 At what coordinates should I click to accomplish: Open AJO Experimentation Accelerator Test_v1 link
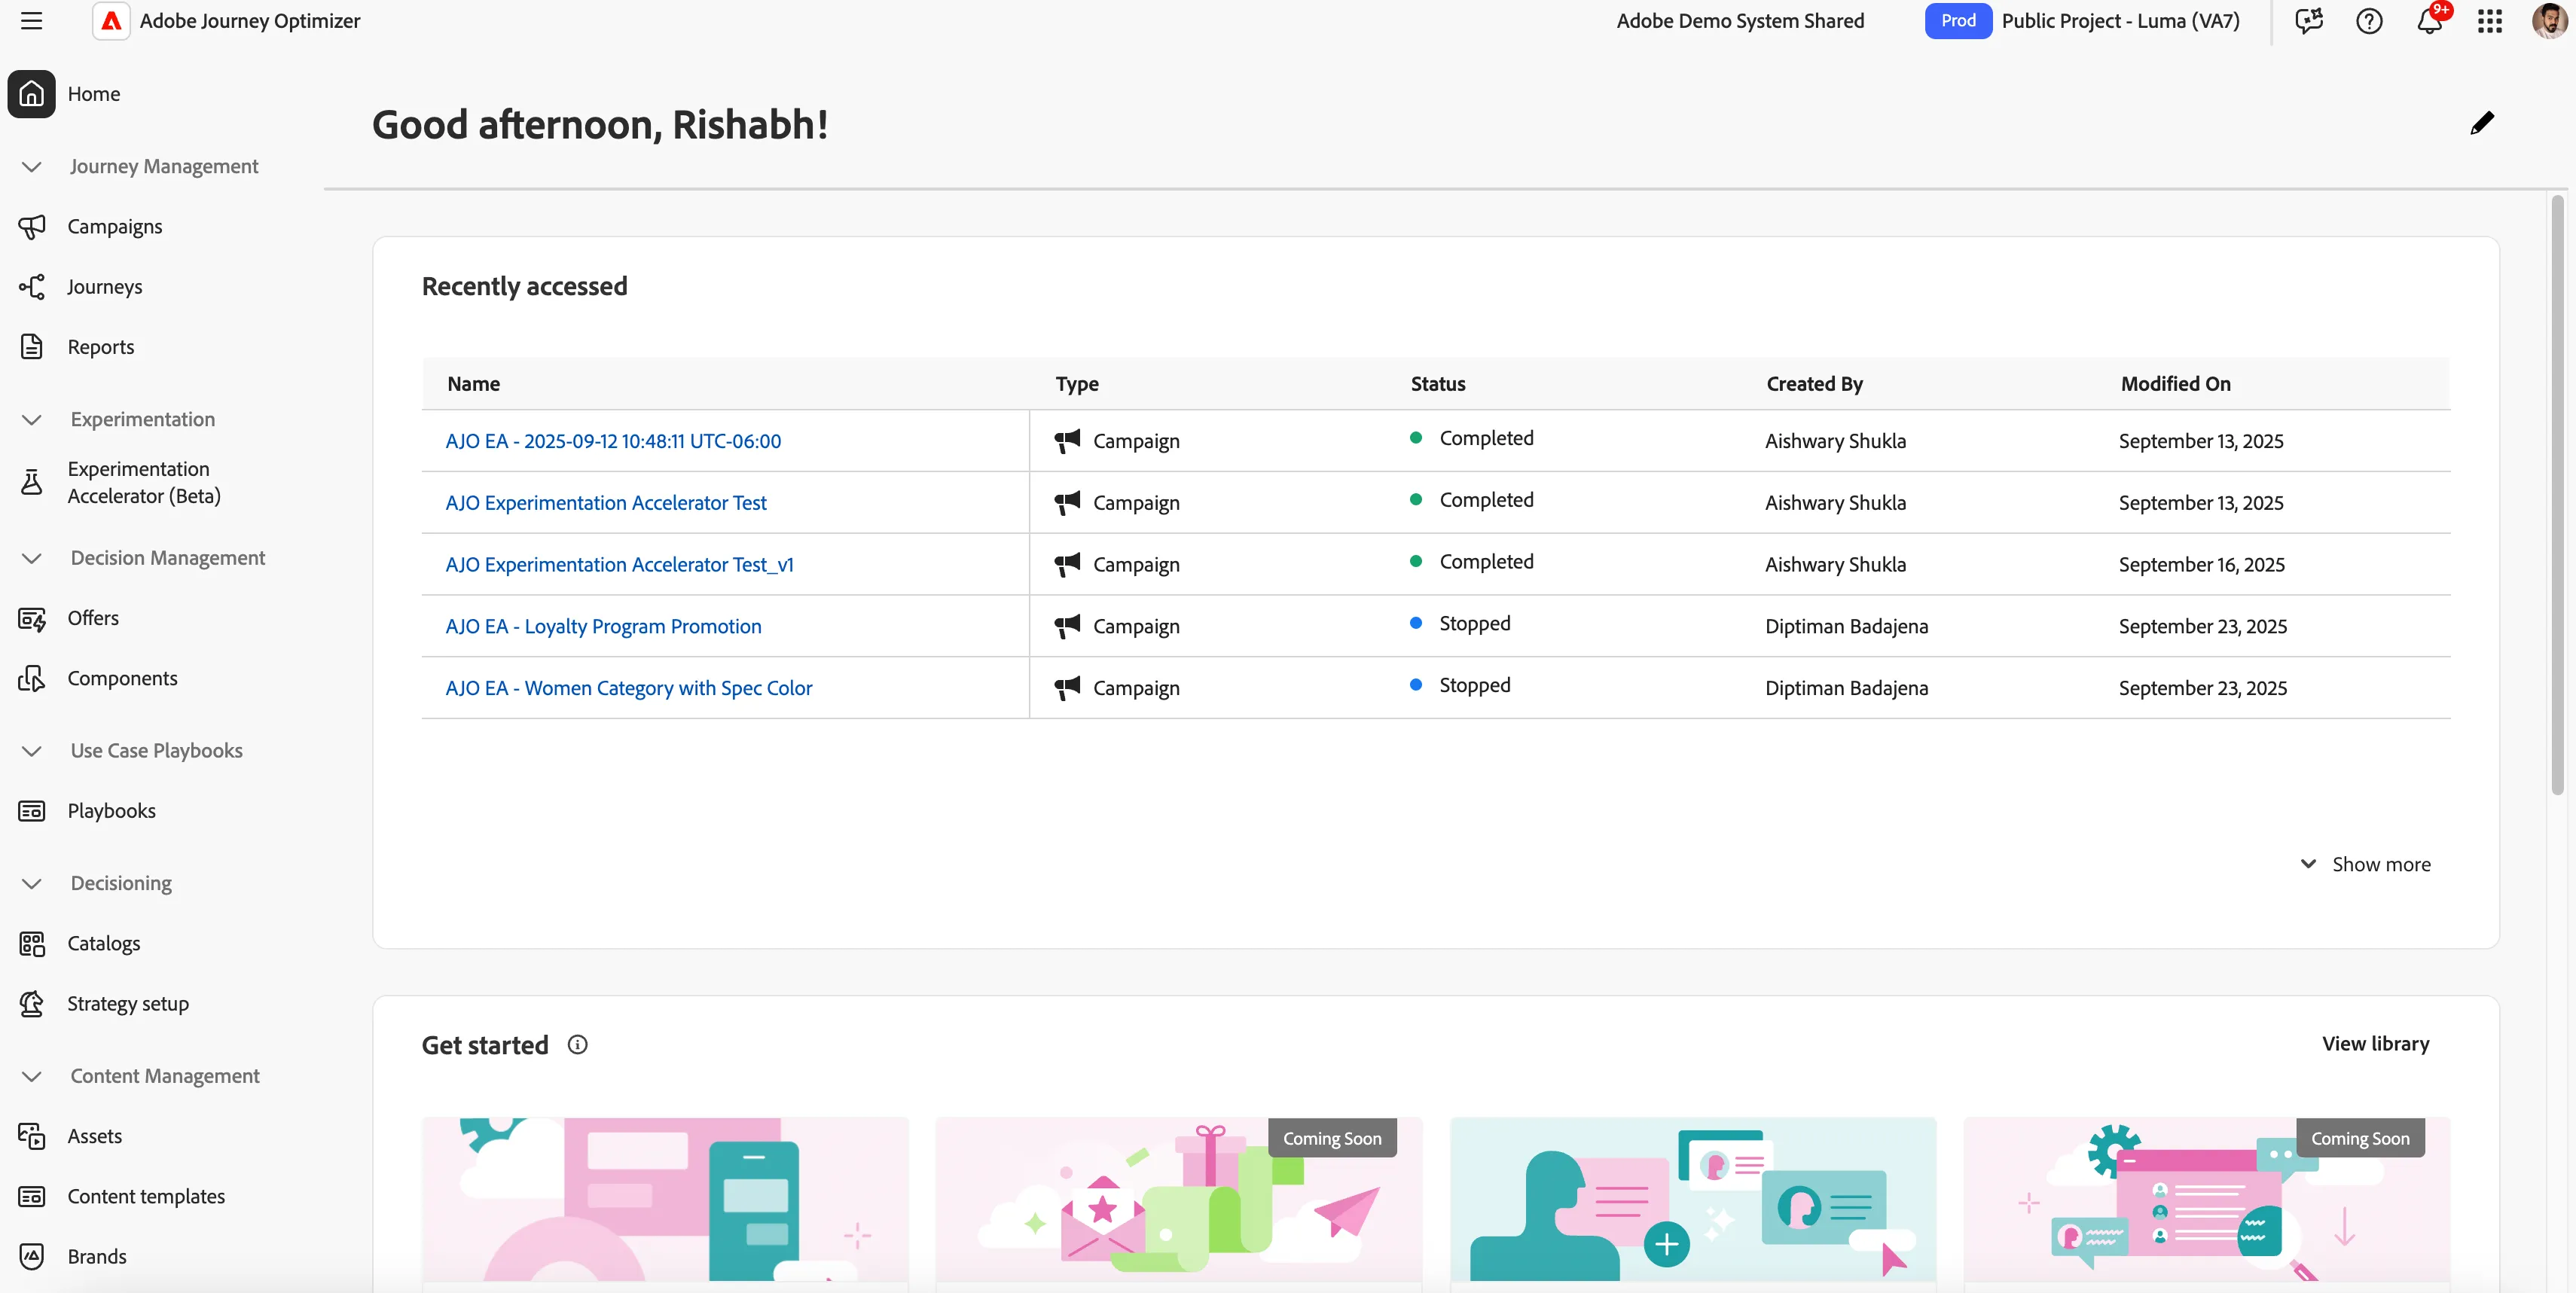tap(619, 564)
